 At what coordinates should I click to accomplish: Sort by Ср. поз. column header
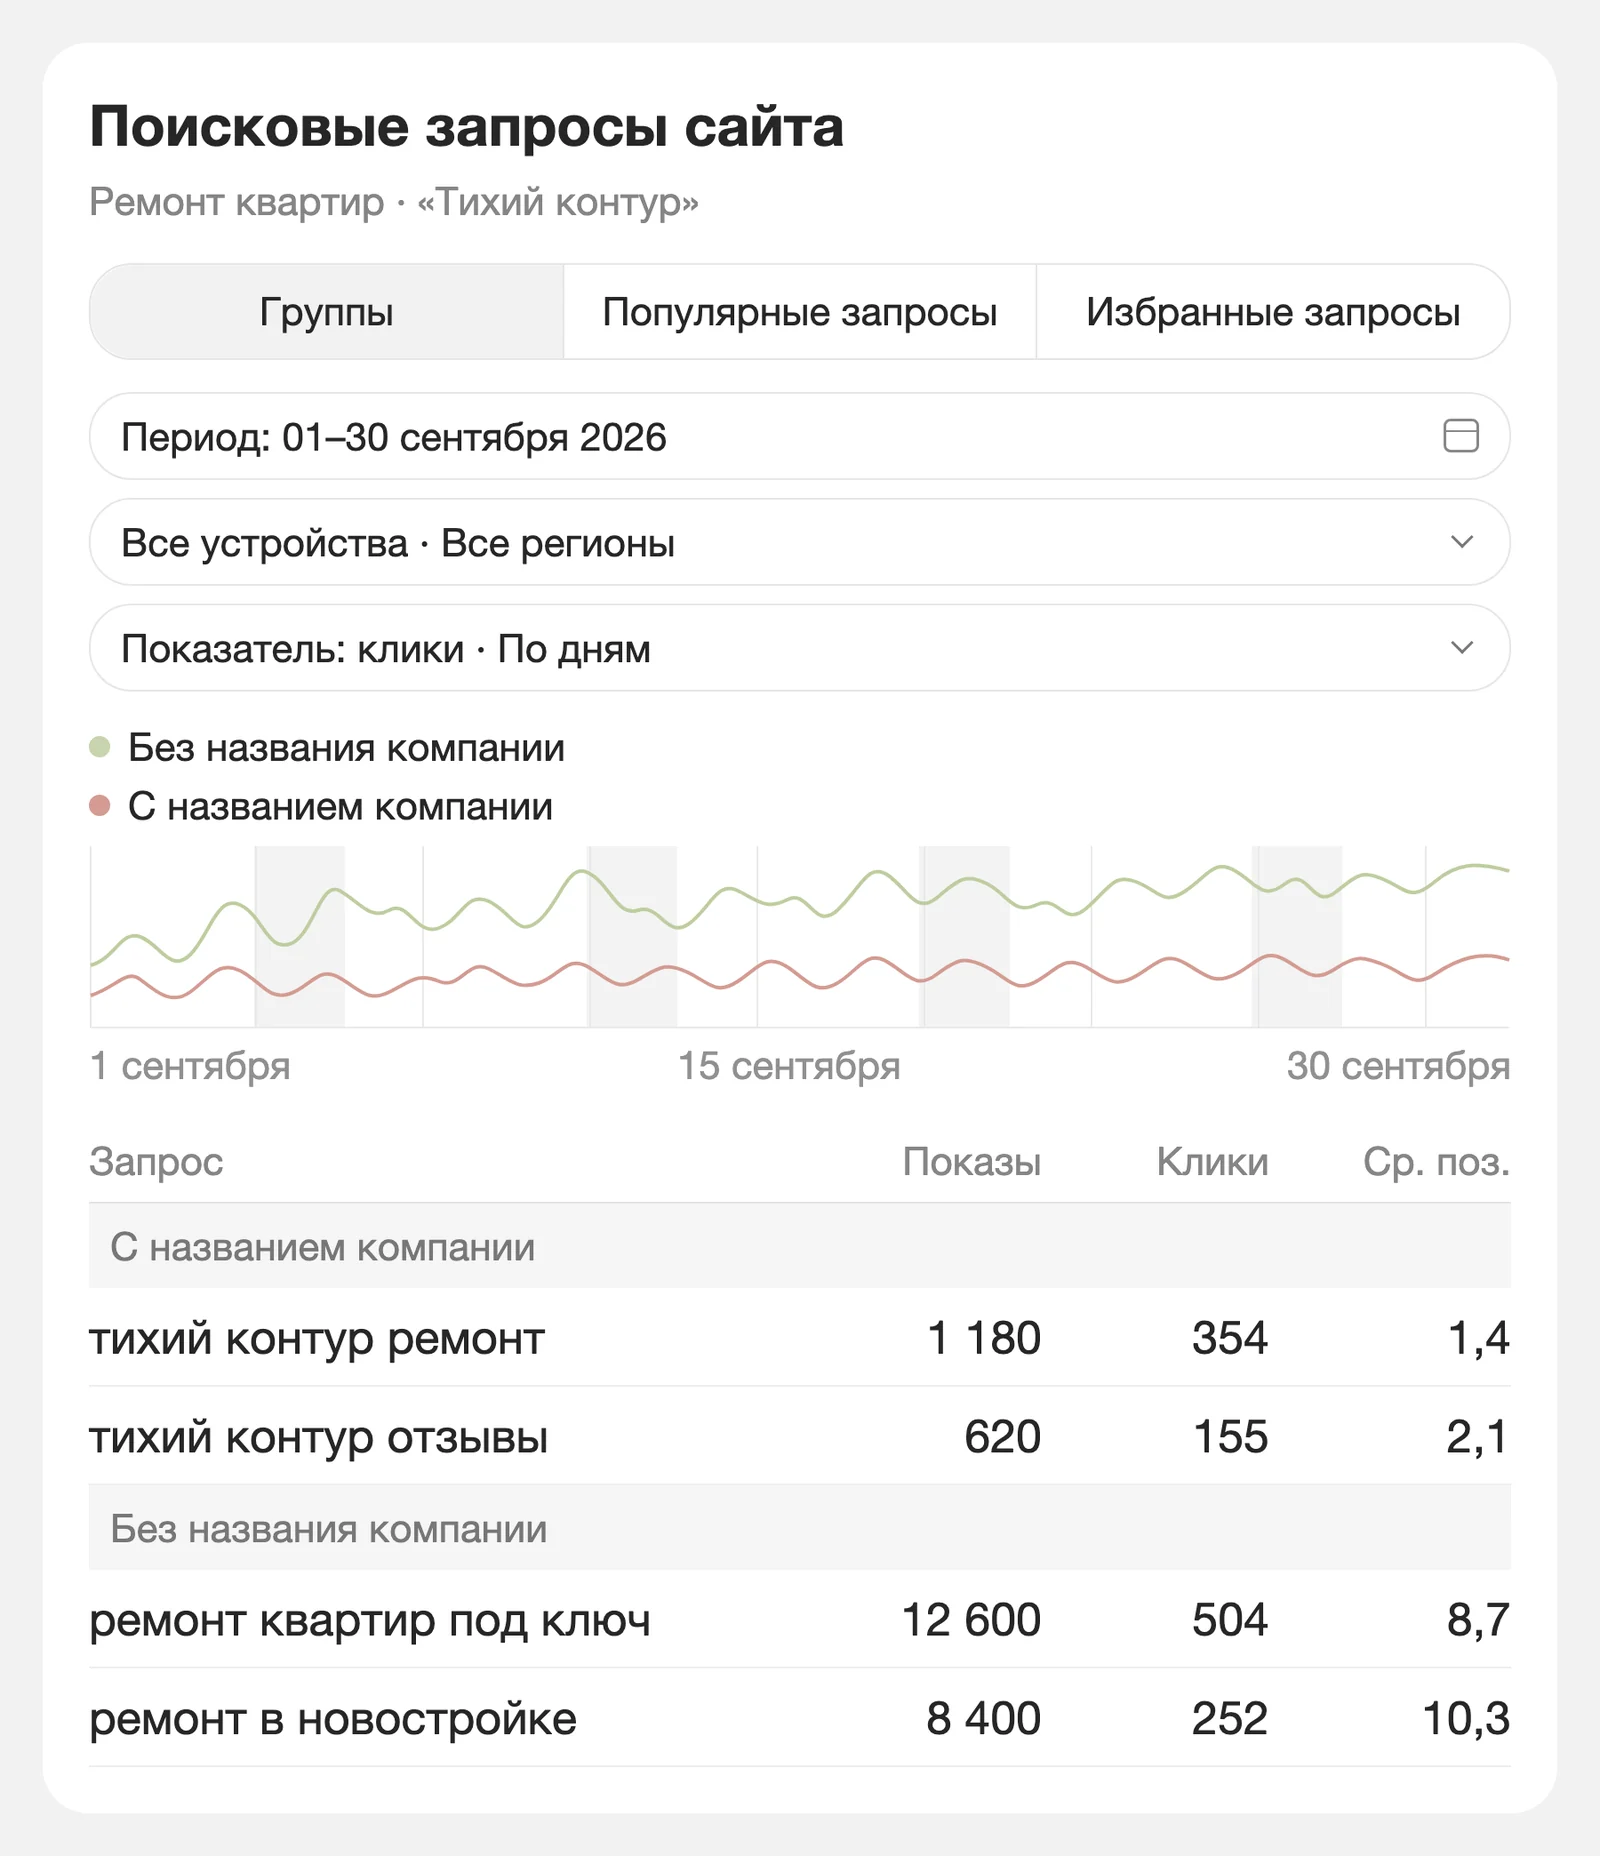tap(1436, 1162)
